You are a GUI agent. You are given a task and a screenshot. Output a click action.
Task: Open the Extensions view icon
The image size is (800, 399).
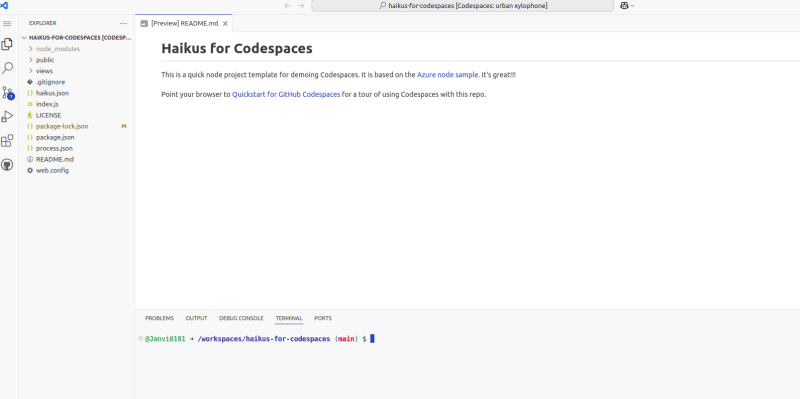tap(7, 141)
